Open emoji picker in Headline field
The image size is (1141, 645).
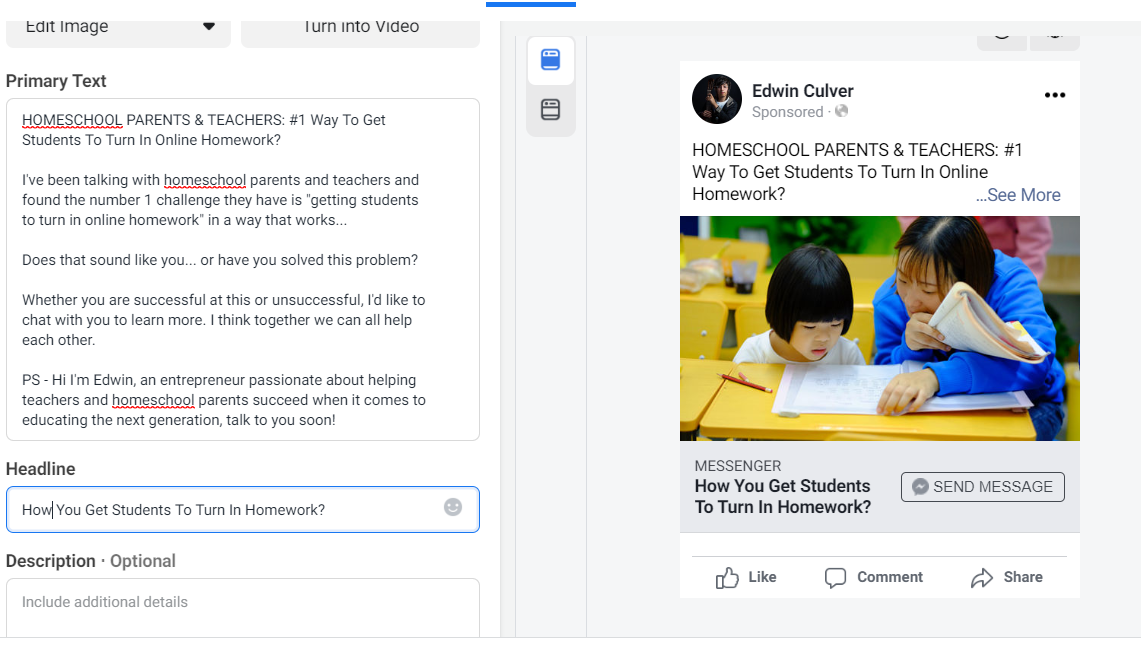(453, 507)
